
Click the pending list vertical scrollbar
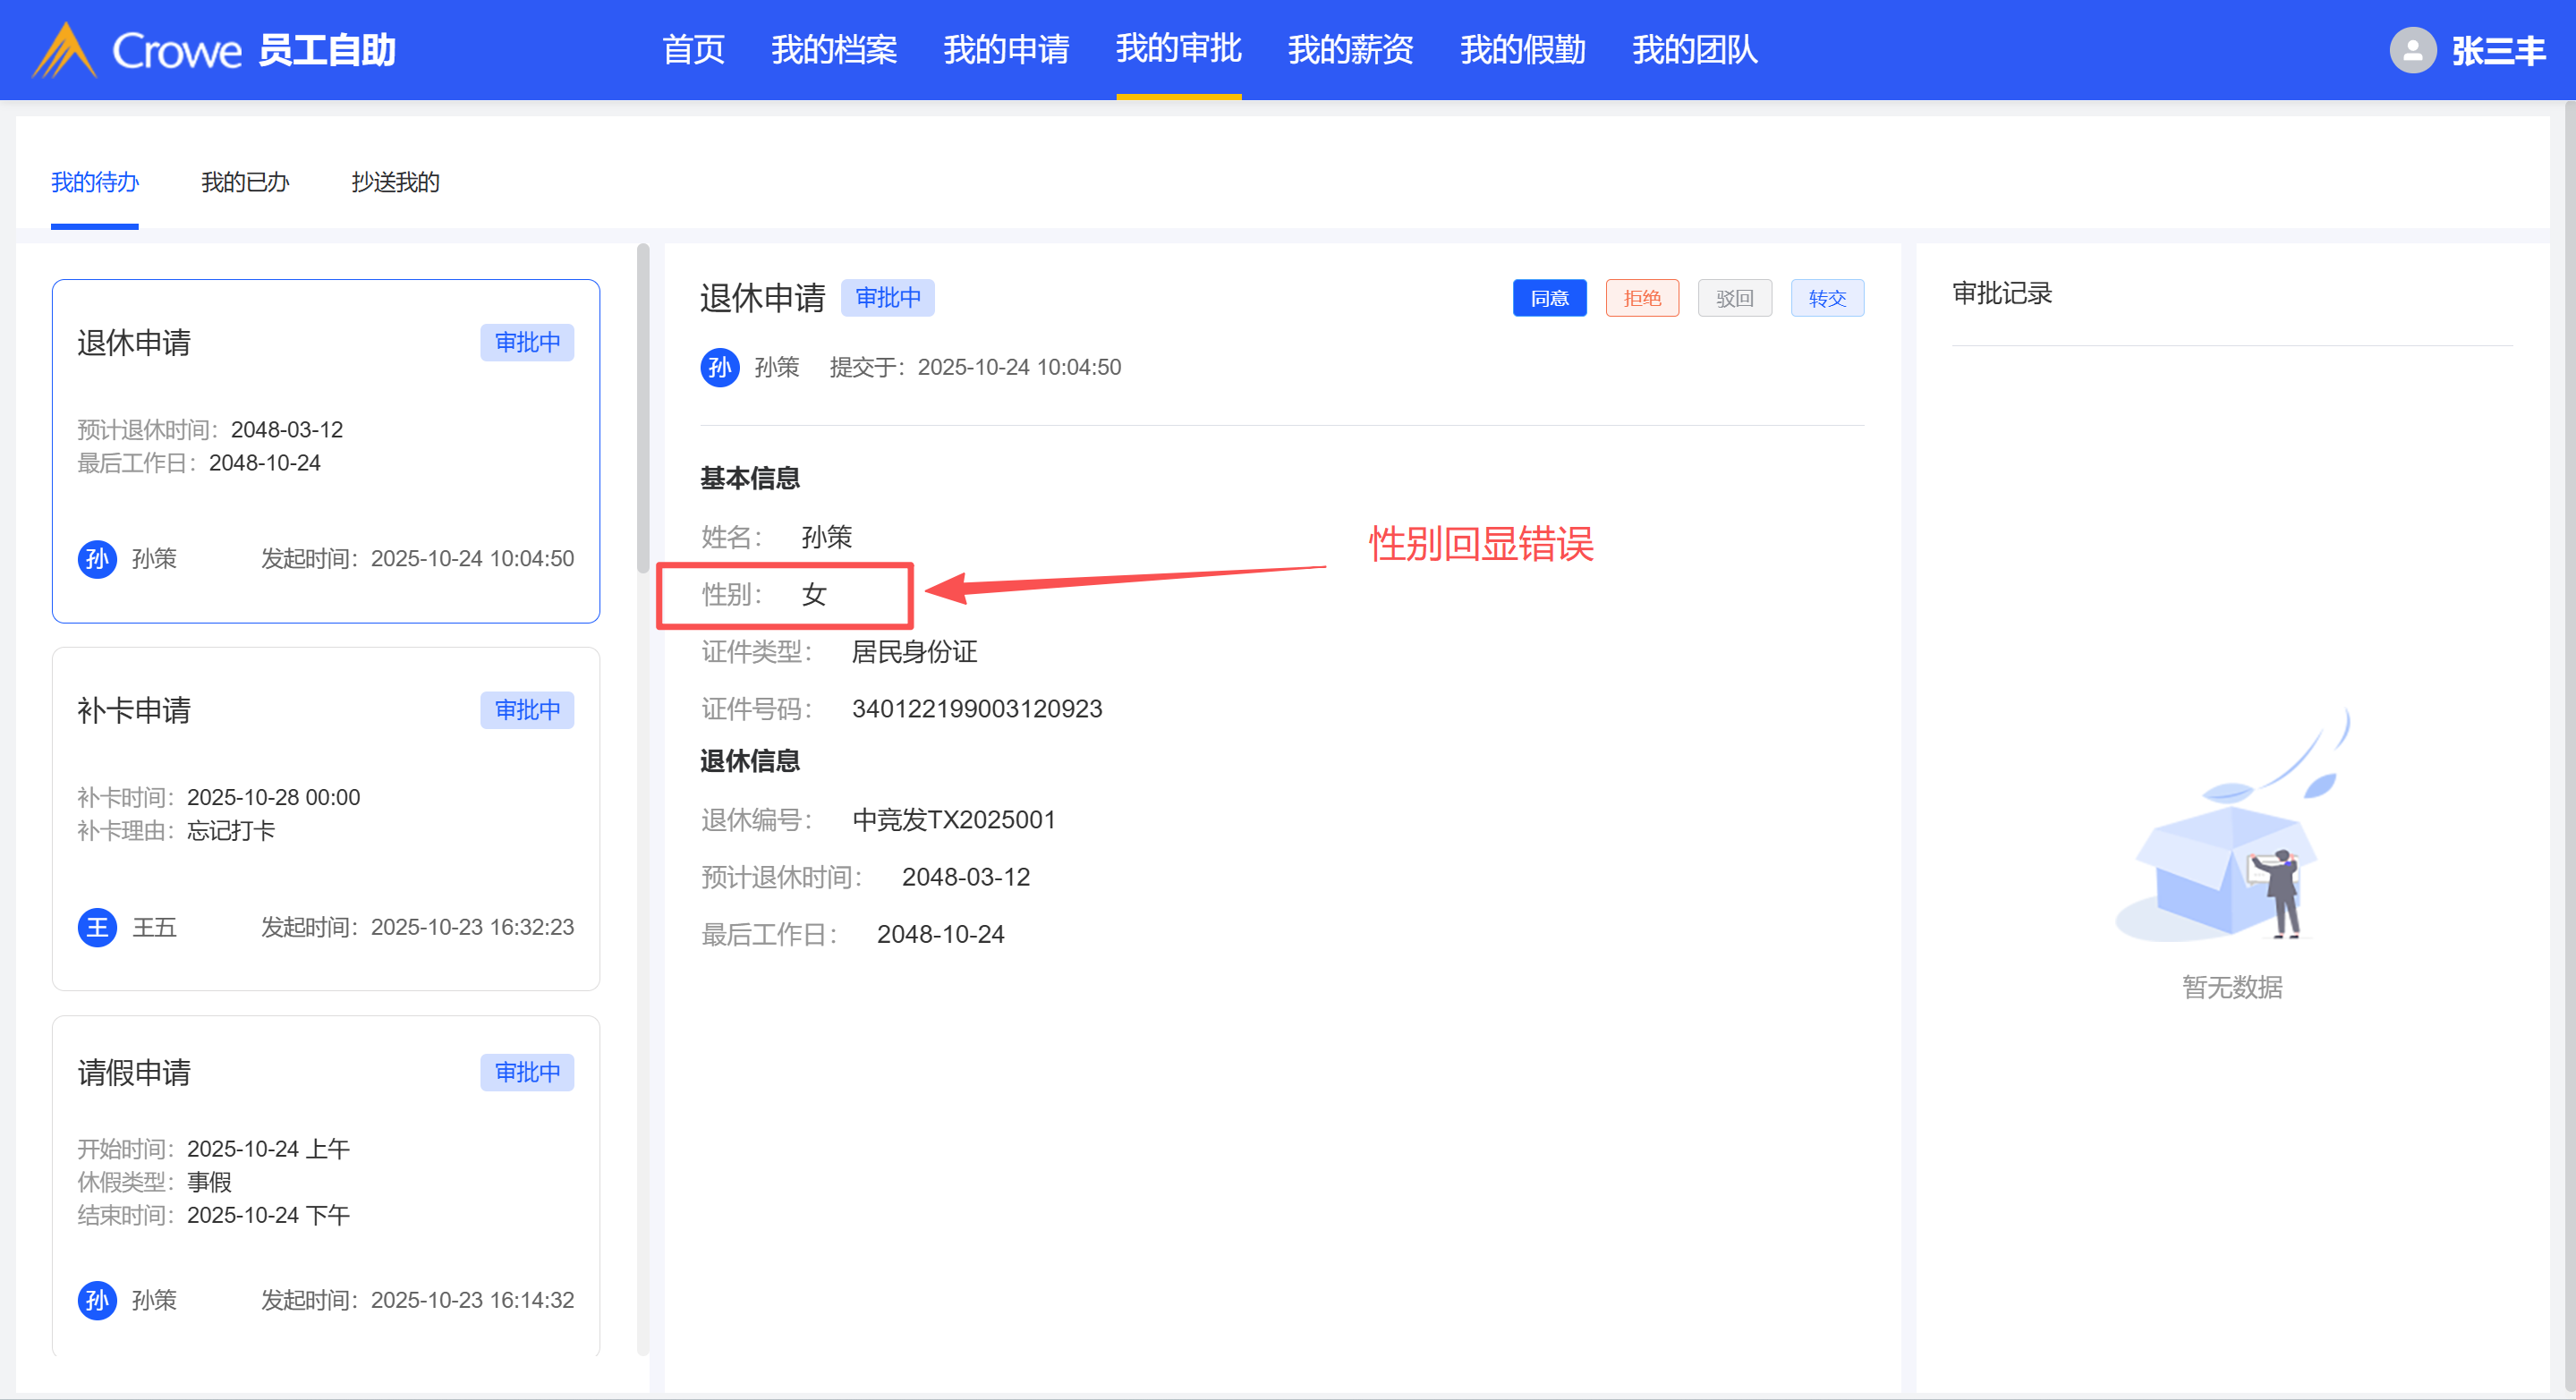643,410
